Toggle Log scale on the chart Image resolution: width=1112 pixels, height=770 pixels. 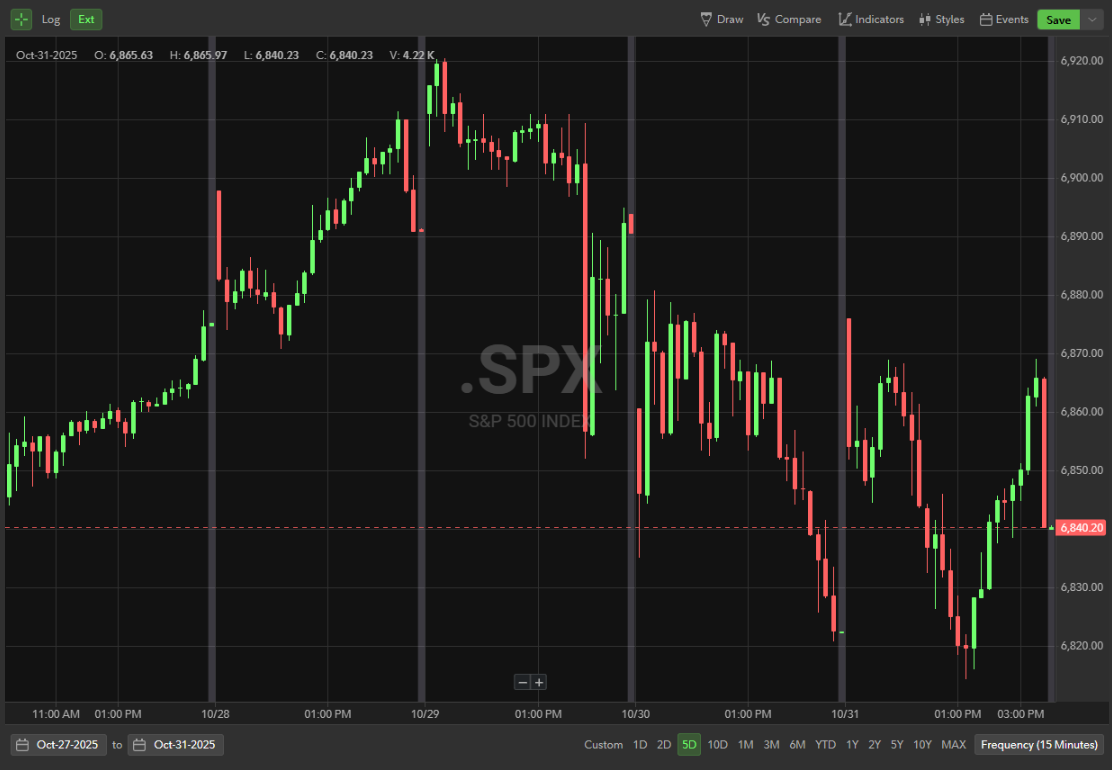pos(51,19)
